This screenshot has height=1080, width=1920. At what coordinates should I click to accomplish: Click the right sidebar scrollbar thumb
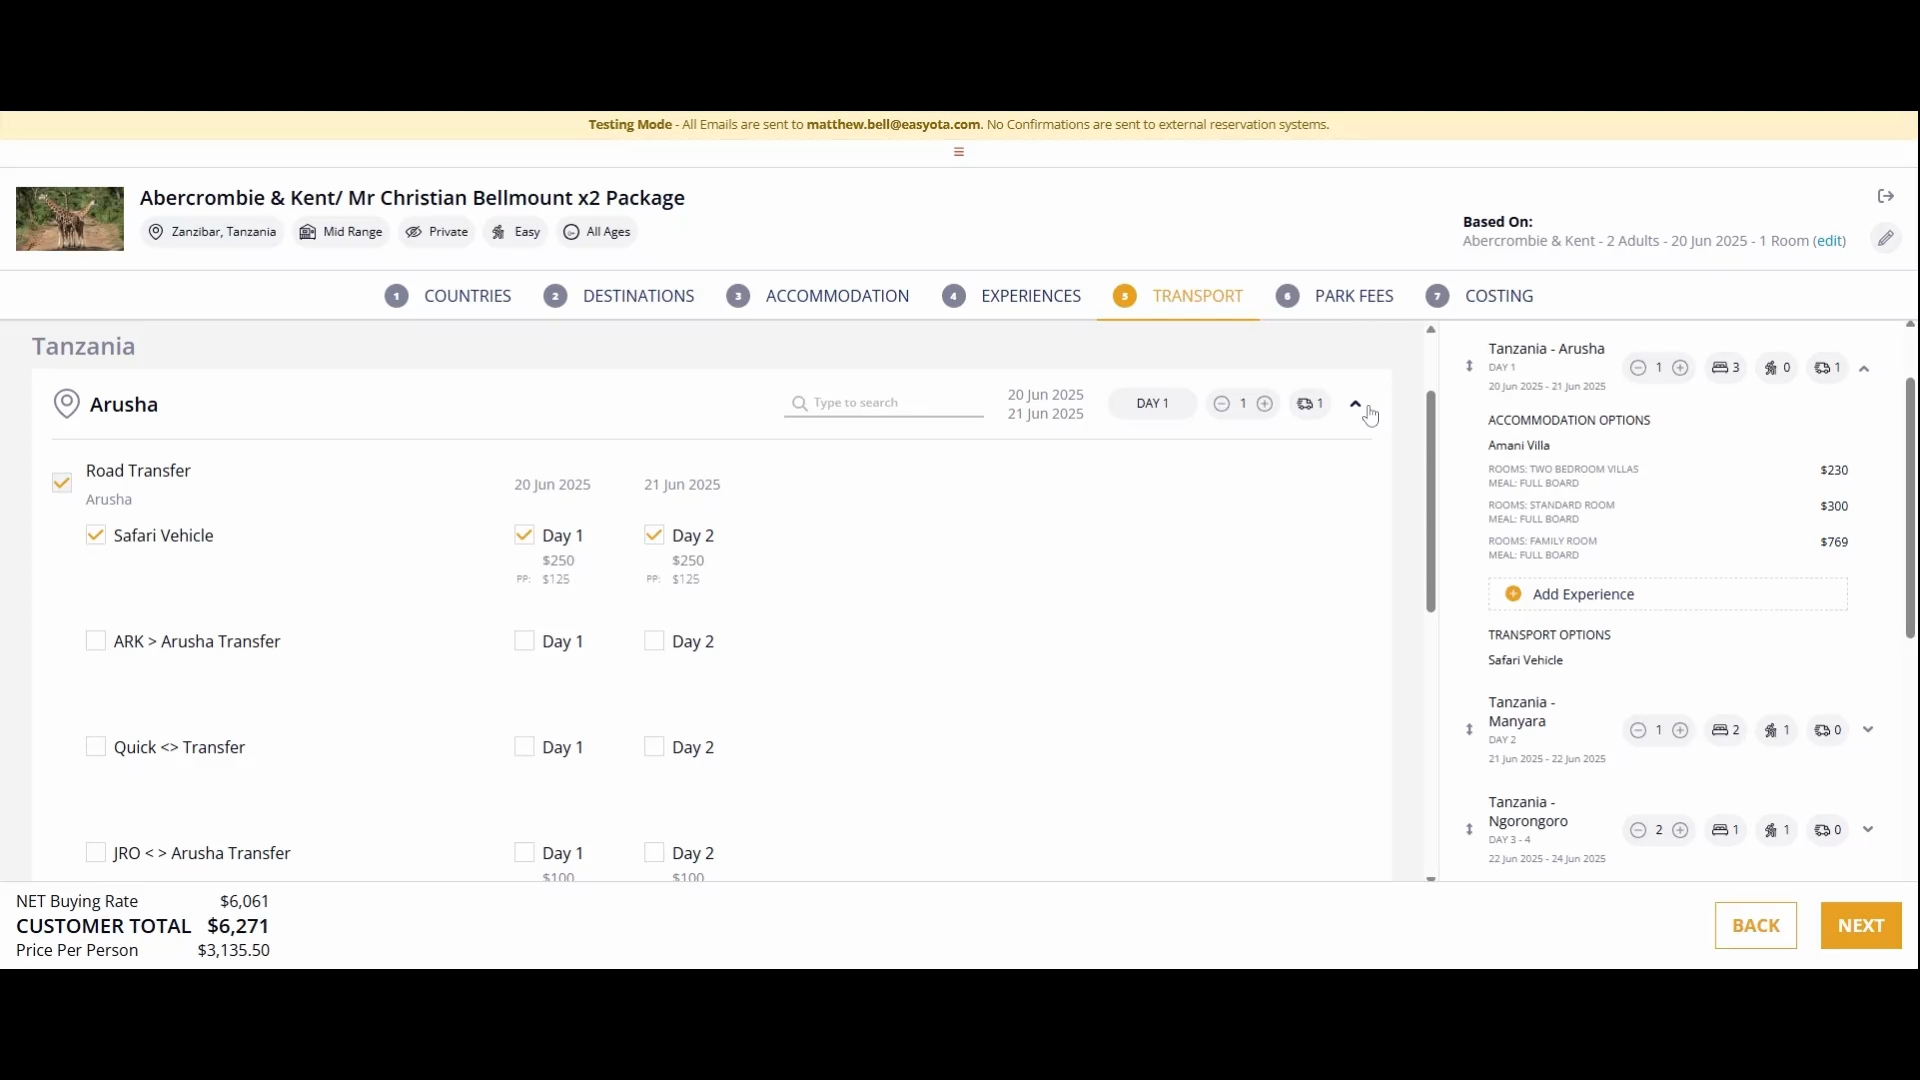pyautogui.click(x=1910, y=508)
